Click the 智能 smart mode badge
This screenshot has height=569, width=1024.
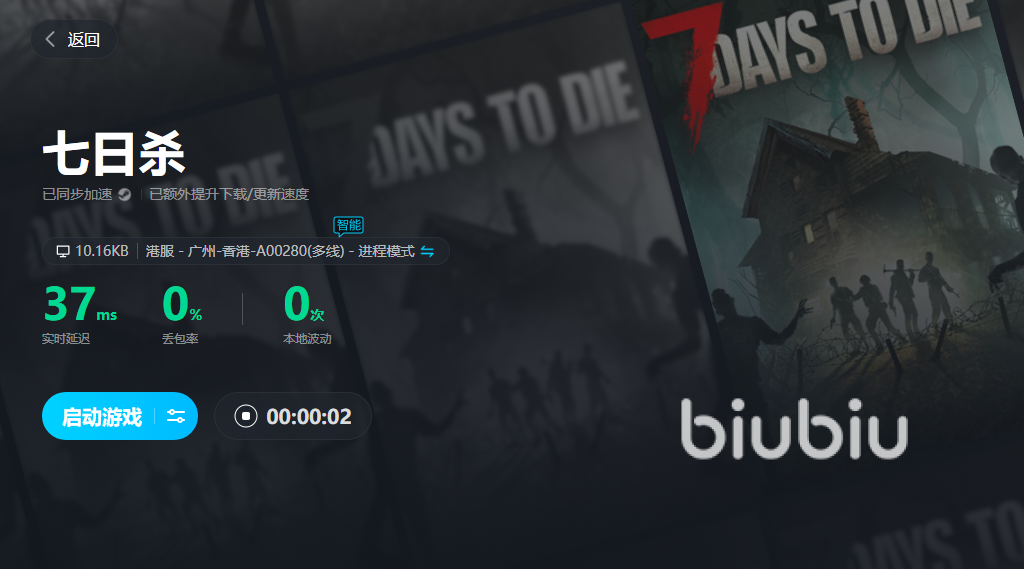(348, 225)
